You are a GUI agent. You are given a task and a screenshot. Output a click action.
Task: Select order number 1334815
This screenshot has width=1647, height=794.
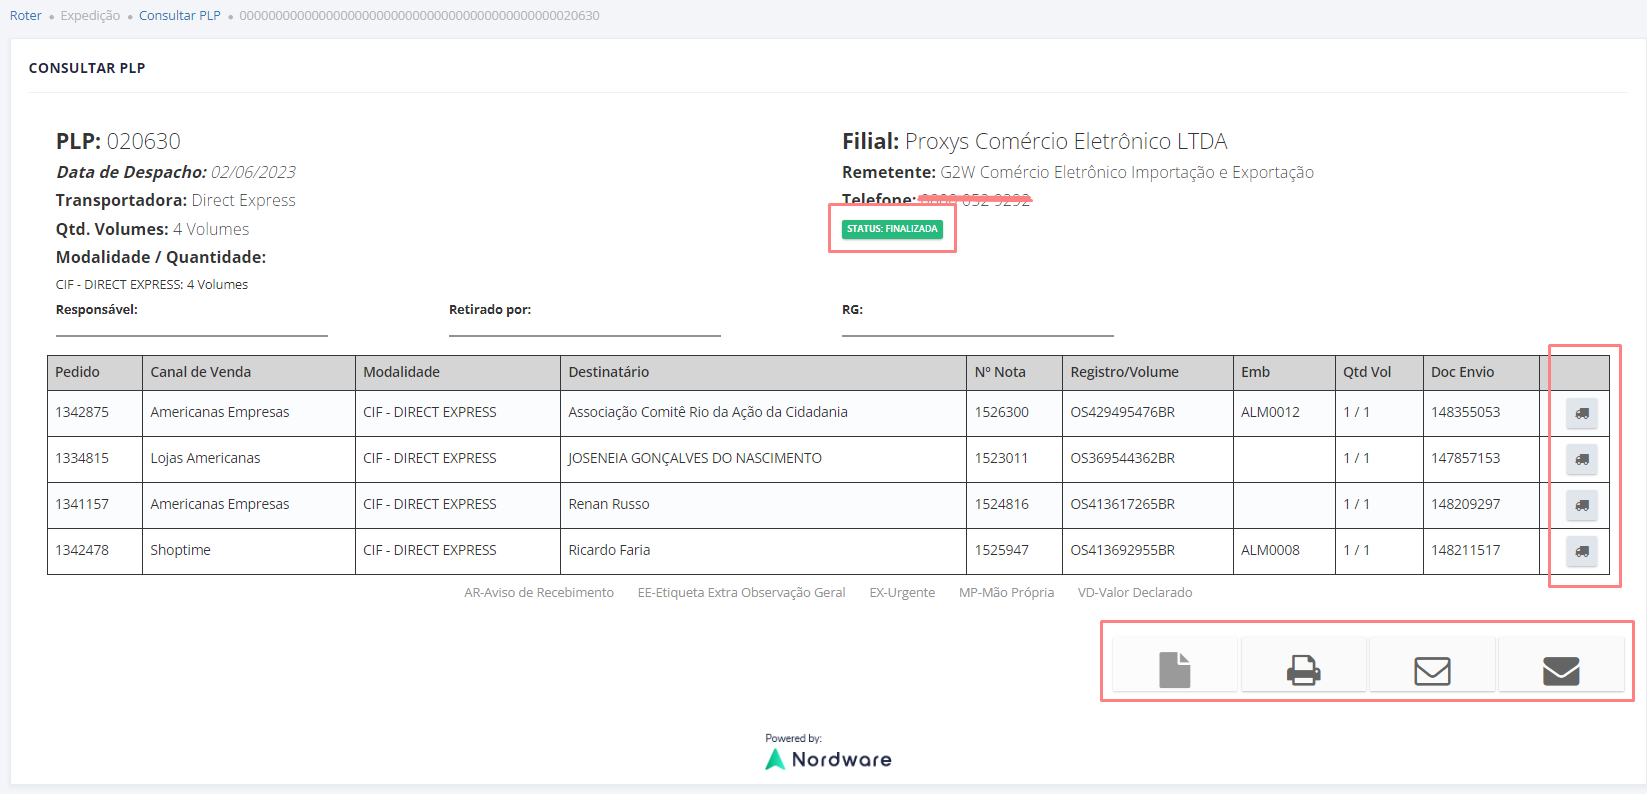click(x=82, y=458)
